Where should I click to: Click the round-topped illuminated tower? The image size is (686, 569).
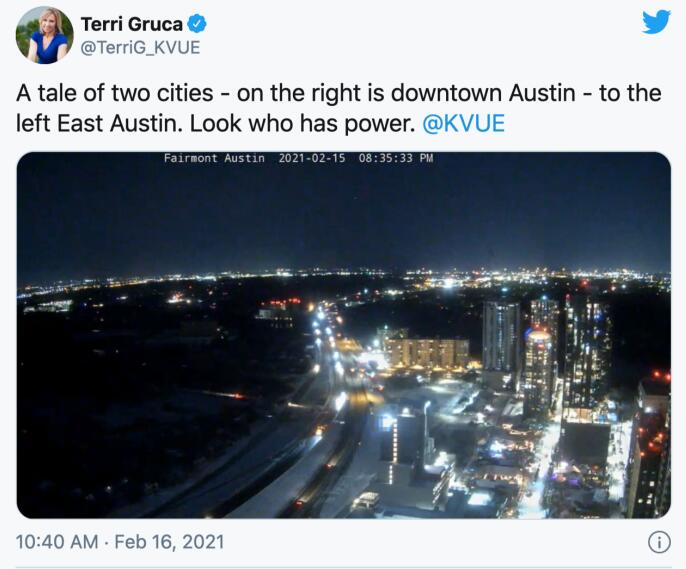pos(539,372)
